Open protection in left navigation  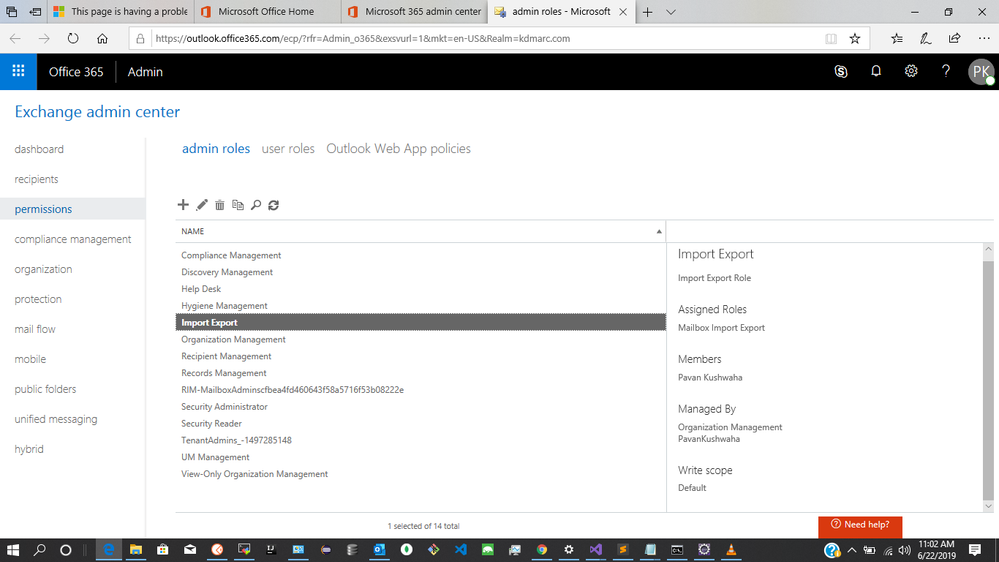click(38, 299)
